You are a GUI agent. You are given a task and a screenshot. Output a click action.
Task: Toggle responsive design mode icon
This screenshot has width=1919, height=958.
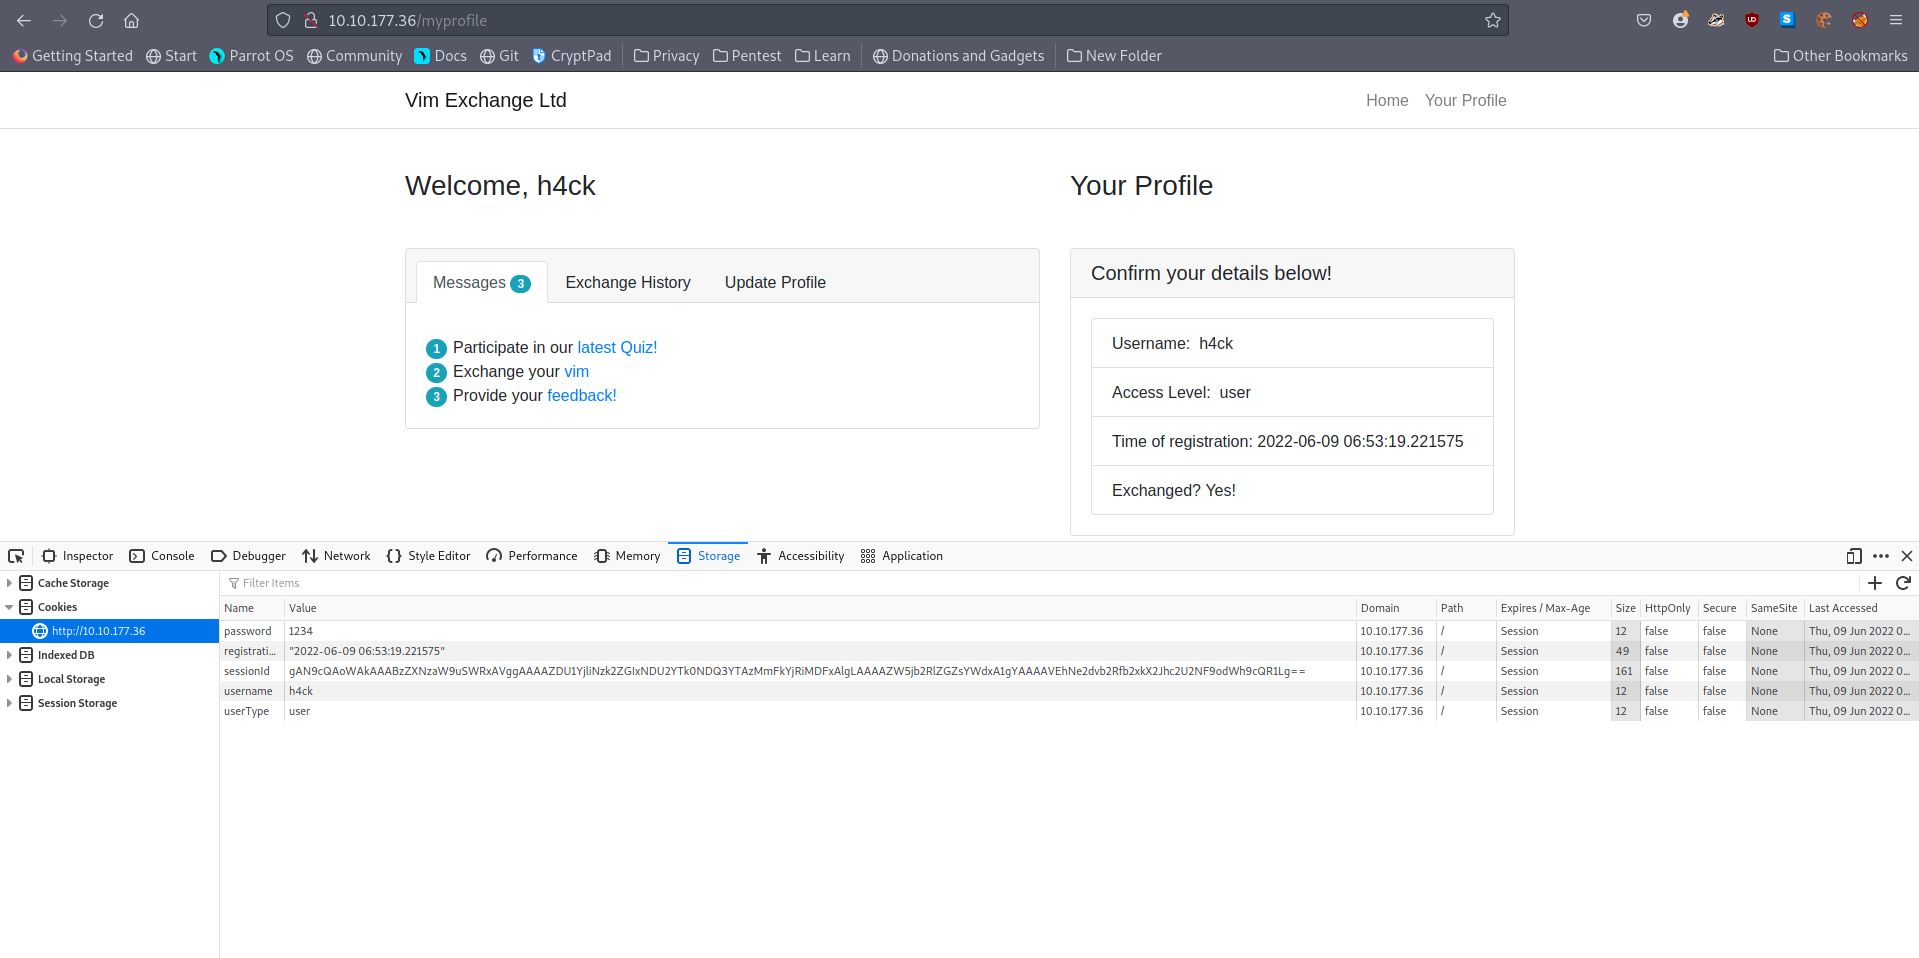point(1854,556)
